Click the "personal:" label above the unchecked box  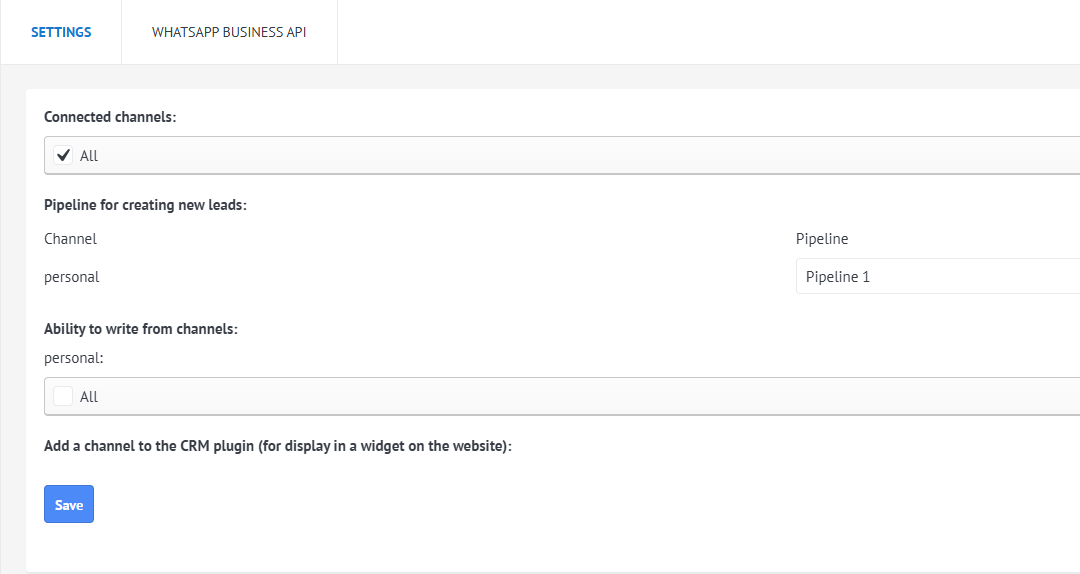pos(74,356)
